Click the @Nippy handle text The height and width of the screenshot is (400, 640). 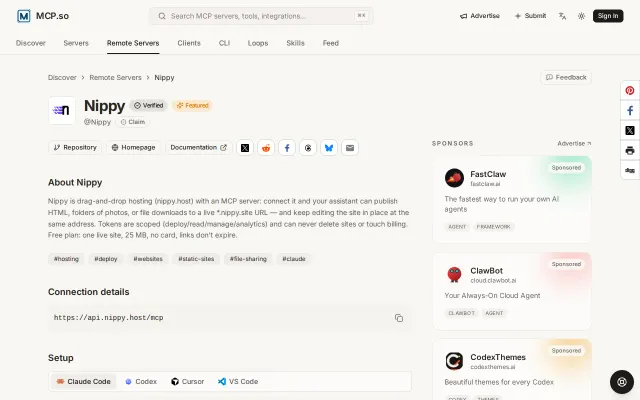97,122
